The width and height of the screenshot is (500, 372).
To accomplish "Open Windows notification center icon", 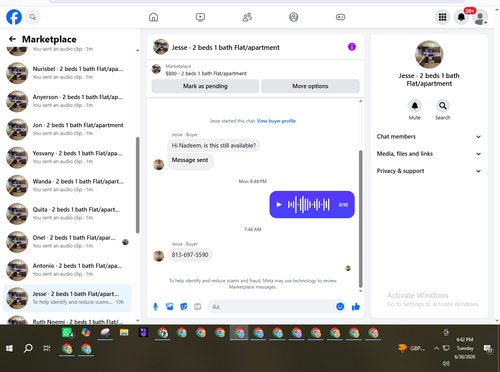I will point(488,349).
